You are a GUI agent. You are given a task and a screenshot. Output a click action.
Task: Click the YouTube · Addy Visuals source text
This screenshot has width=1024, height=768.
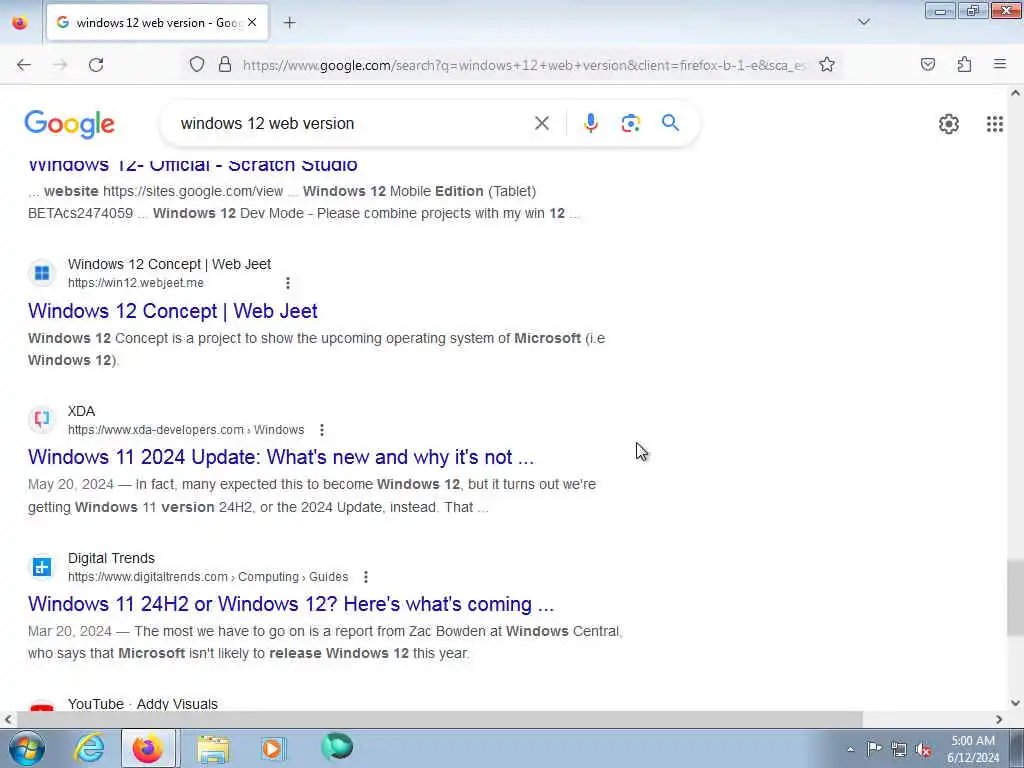click(143, 704)
